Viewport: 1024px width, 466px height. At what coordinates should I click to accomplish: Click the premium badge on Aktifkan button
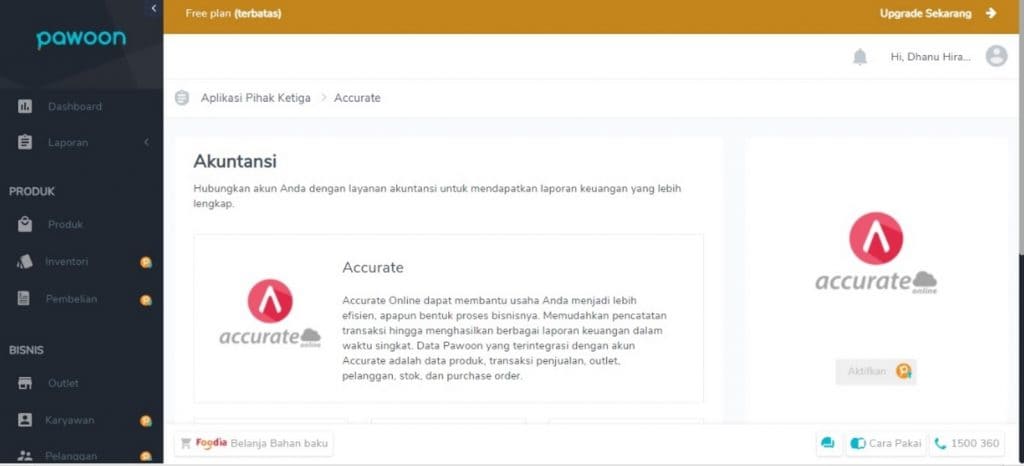(x=904, y=371)
